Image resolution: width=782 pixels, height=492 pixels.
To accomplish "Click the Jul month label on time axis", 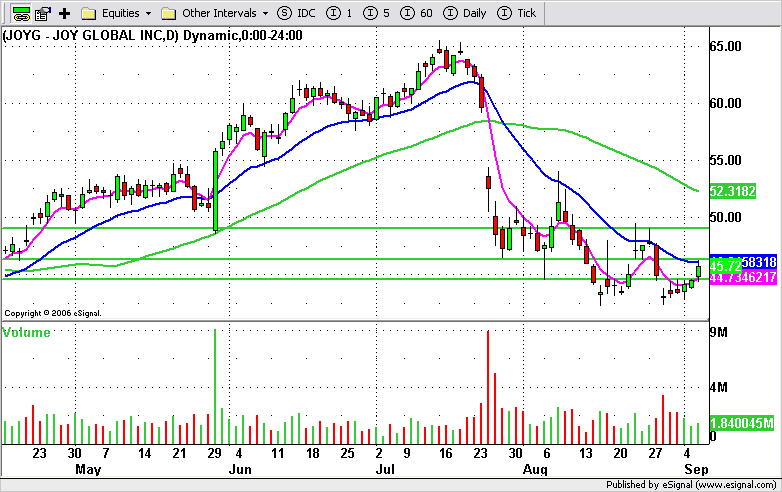I will click(x=386, y=469).
